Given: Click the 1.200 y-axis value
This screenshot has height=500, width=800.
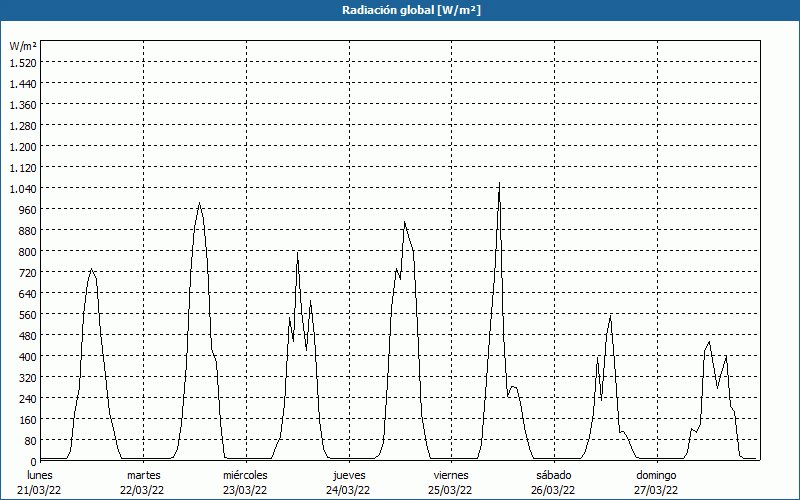Looking at the screenshot, I should [23, 146].
